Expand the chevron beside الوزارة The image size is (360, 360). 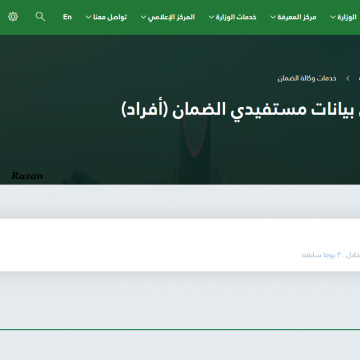[333, 17]
